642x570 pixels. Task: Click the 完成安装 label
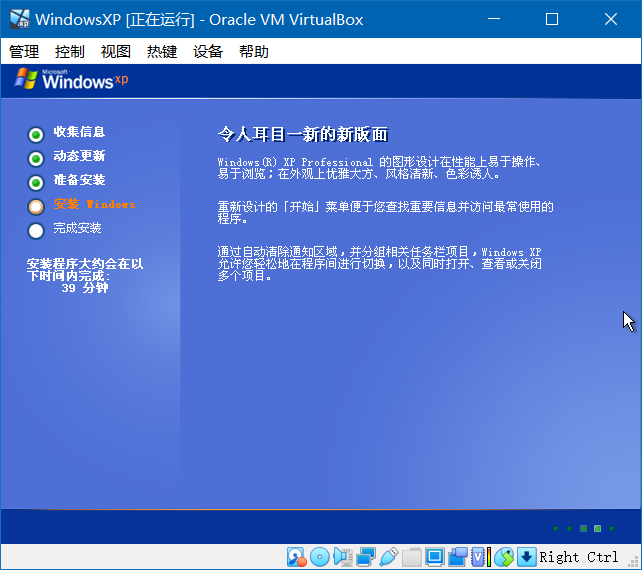(77, 228)
